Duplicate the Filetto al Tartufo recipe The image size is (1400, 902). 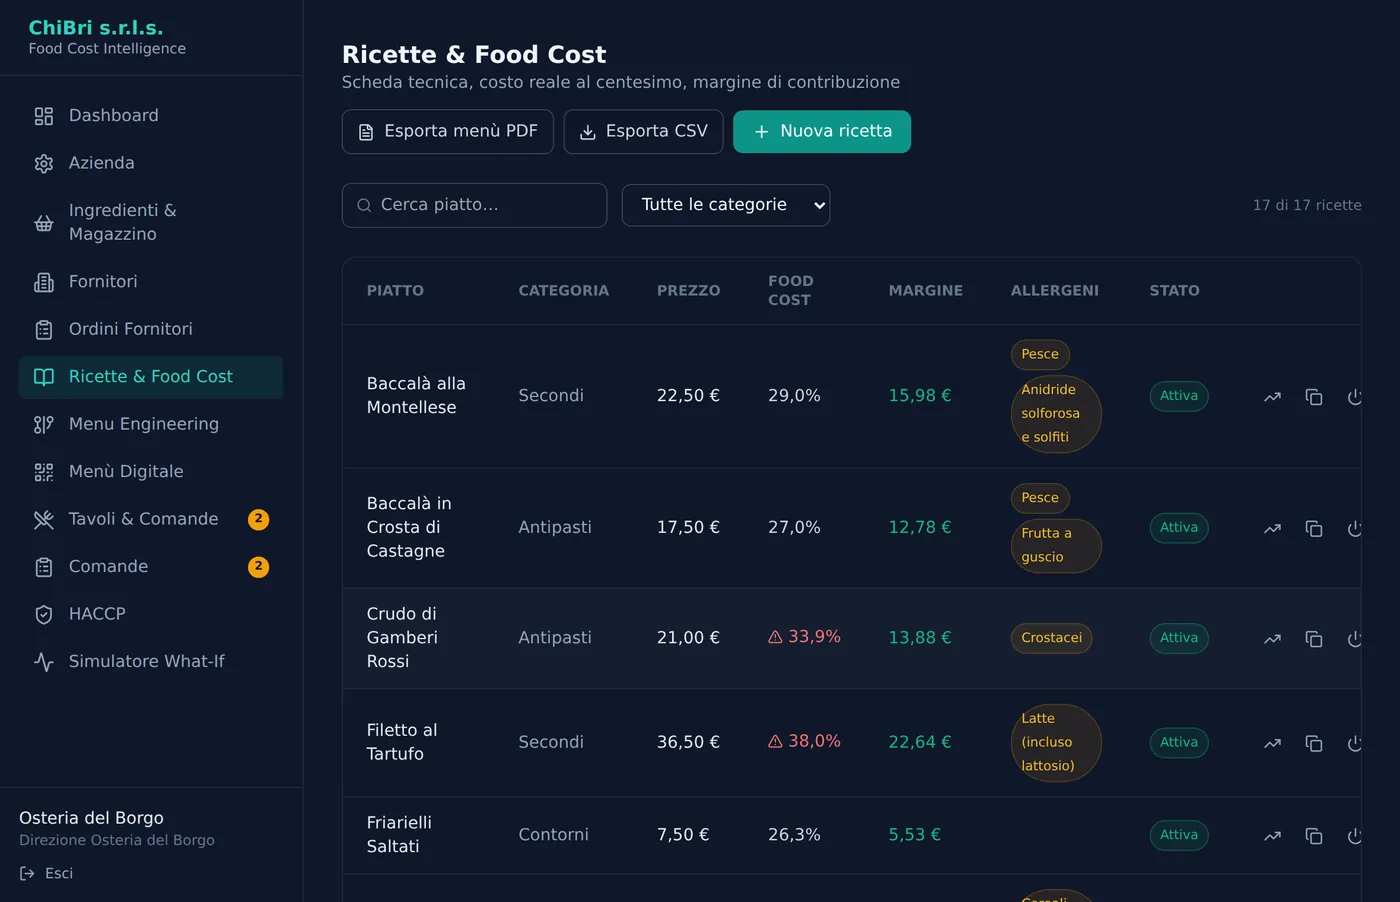click(x=1314, y=744)
